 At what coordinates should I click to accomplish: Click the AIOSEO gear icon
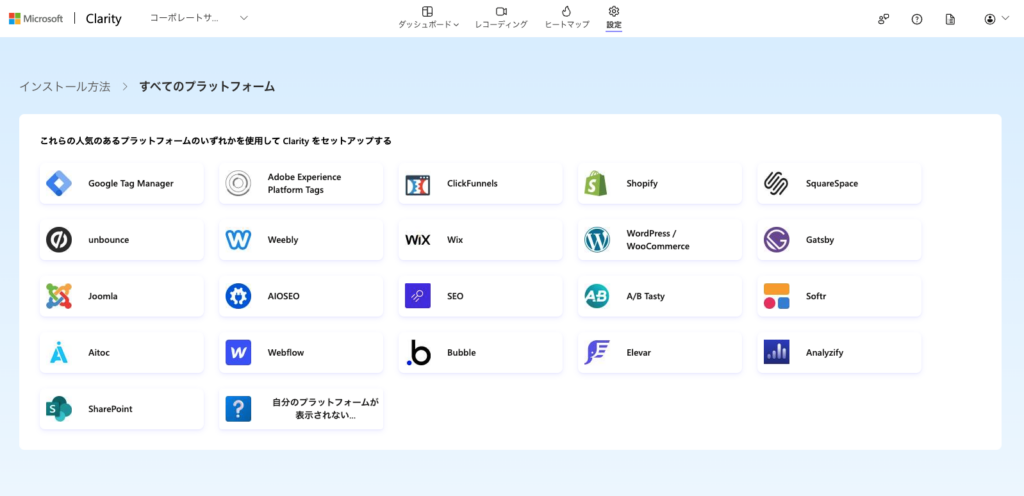238,296
